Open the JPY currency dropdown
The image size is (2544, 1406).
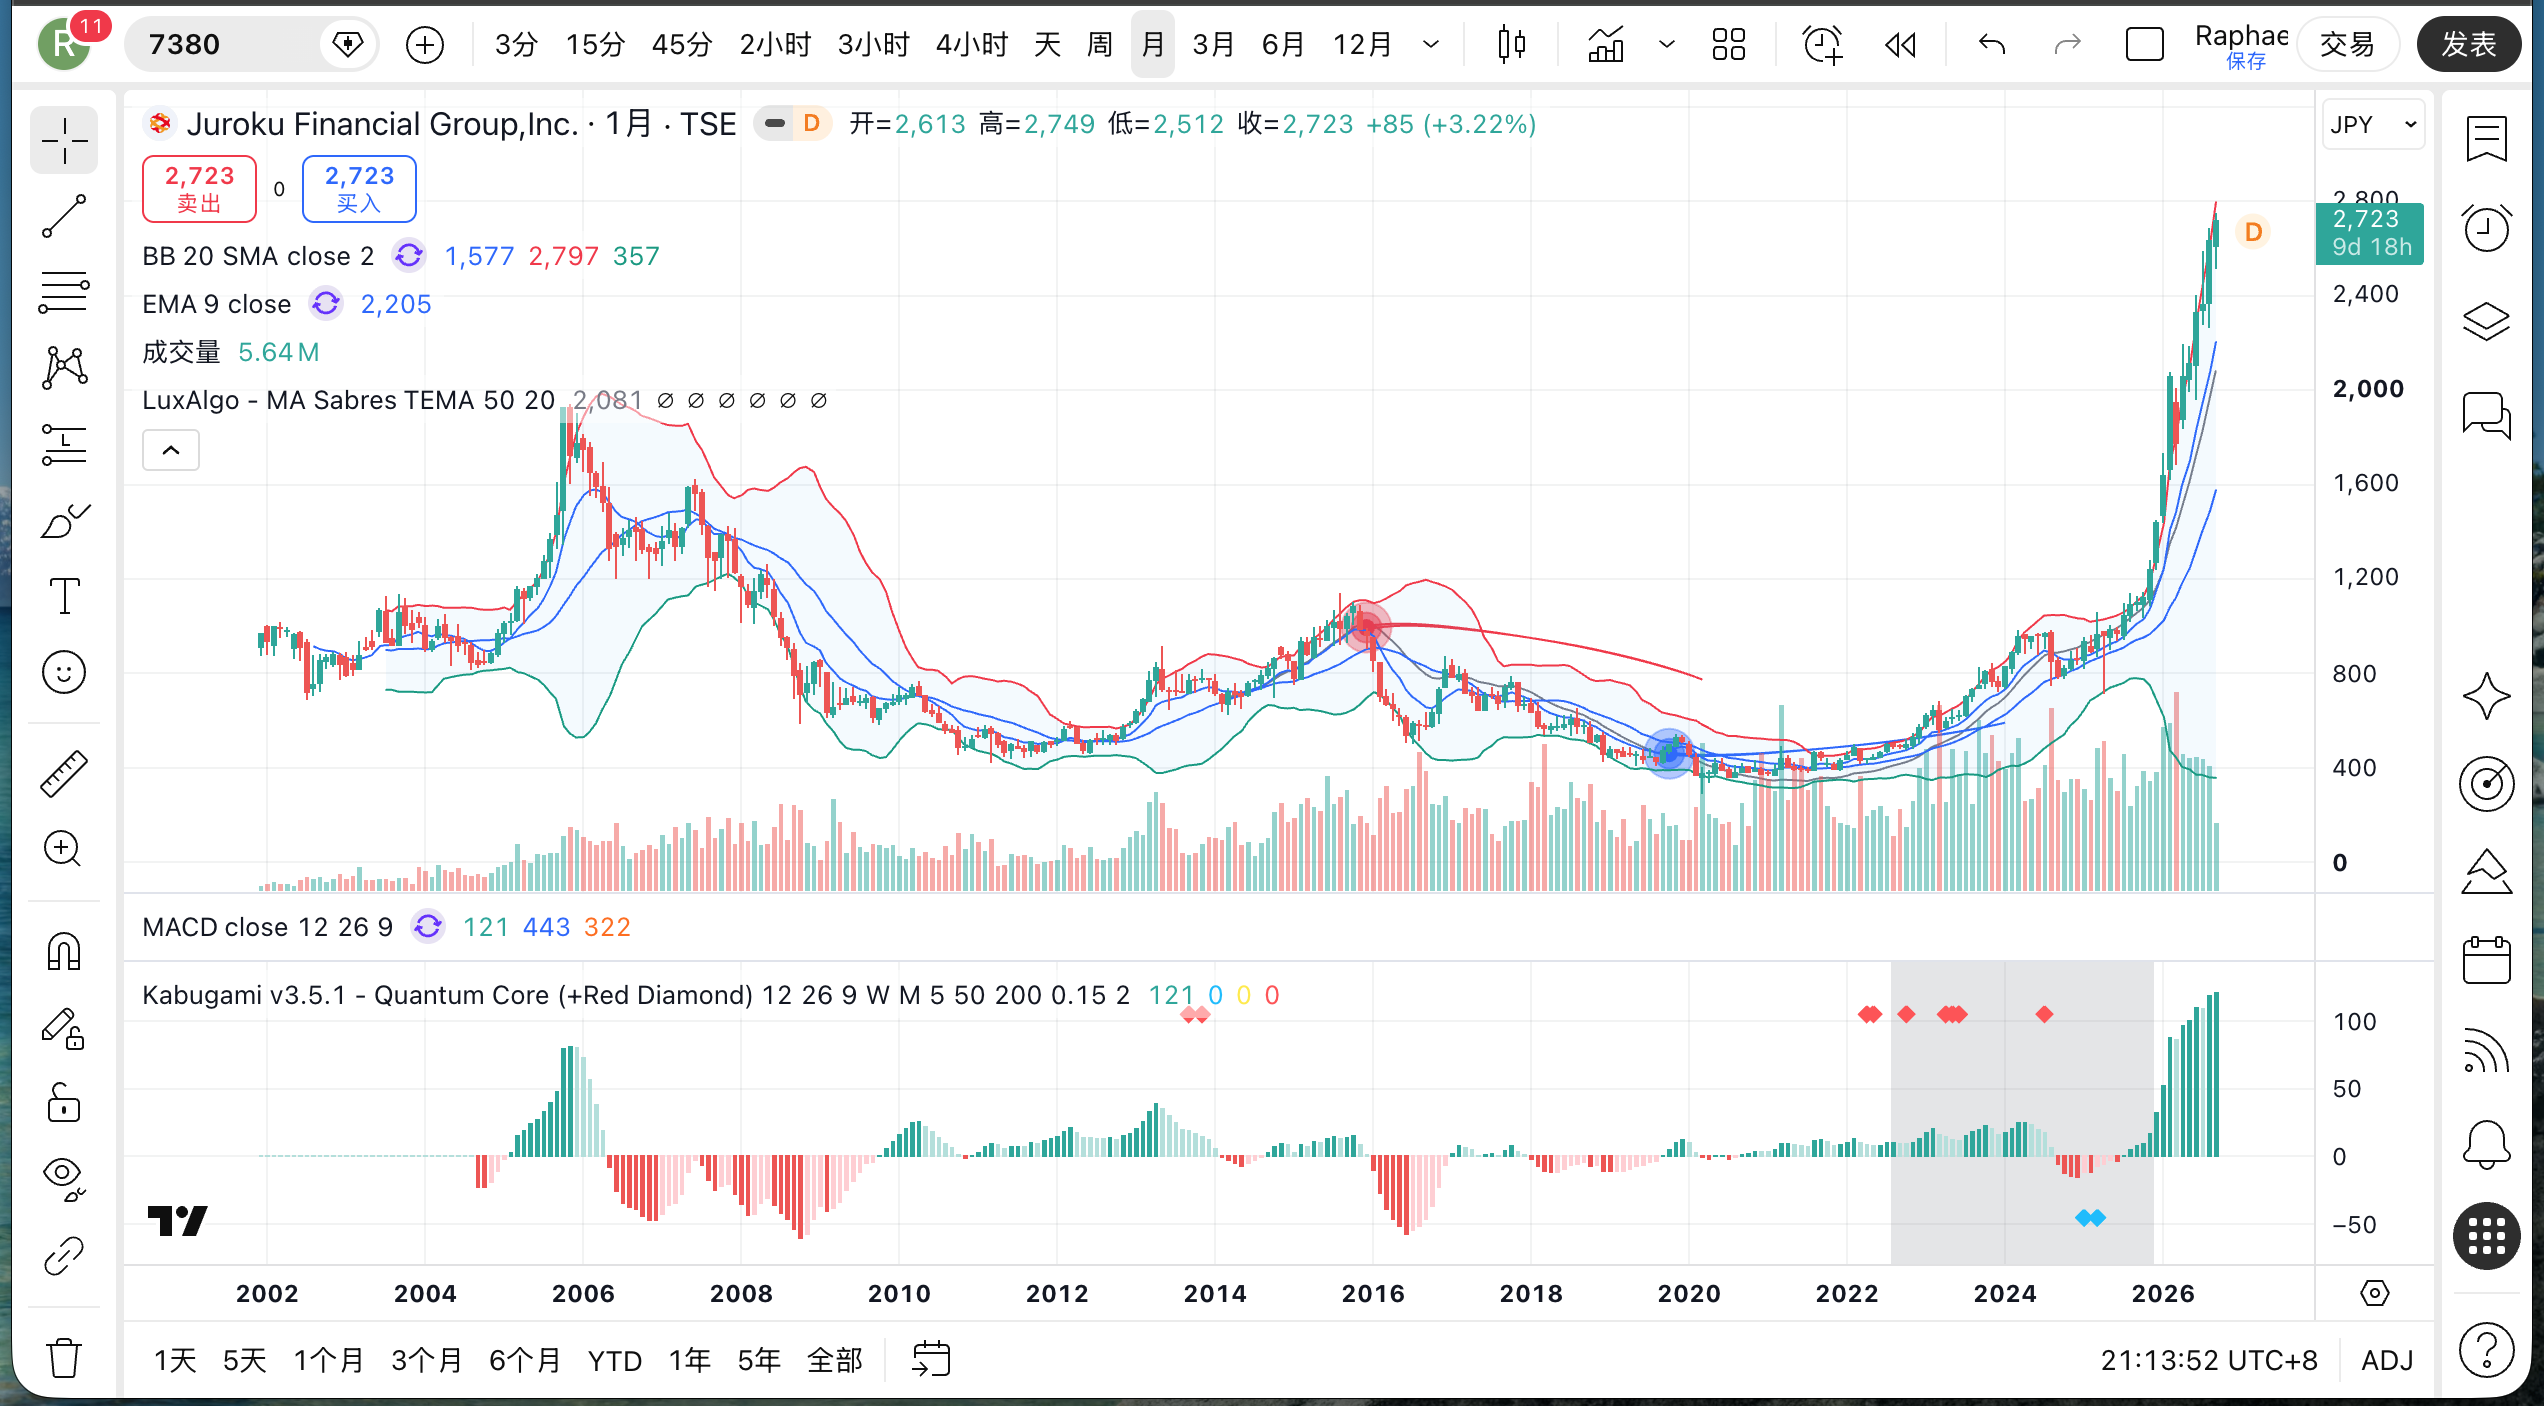click(x=2373, y=124)
